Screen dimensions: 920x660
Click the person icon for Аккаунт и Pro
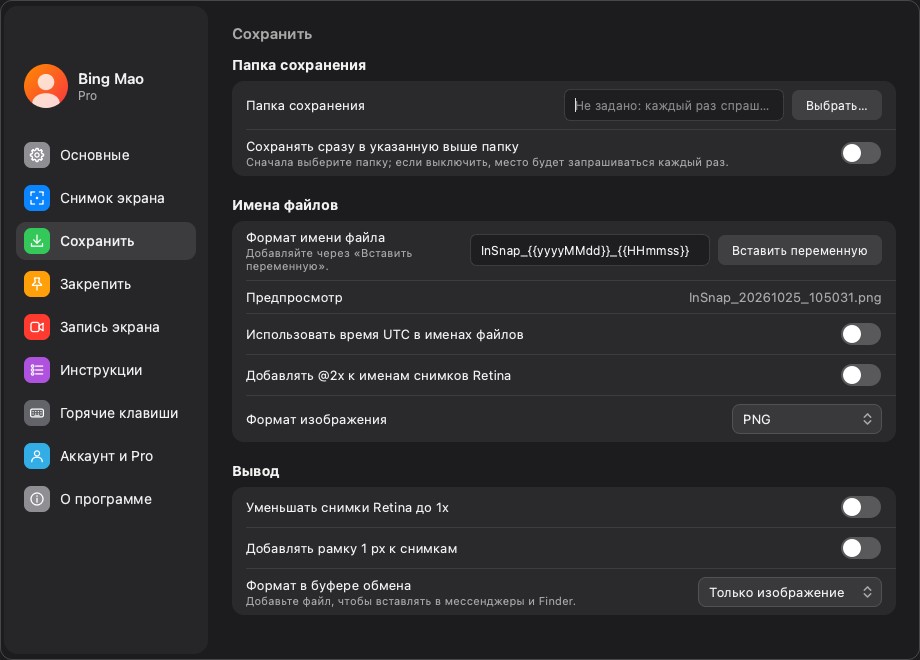point(37,456)
